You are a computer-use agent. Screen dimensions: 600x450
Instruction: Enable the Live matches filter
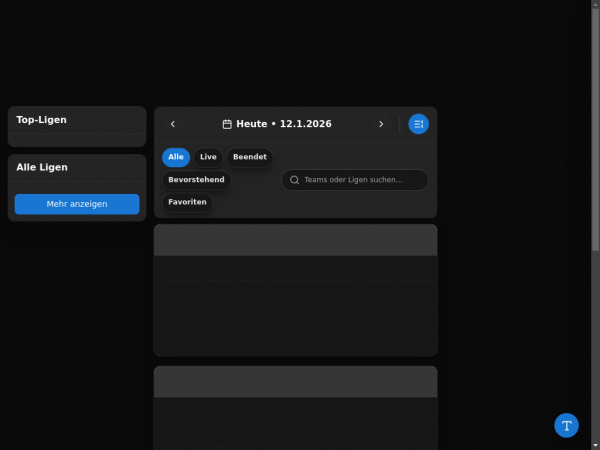click(208, 157)
